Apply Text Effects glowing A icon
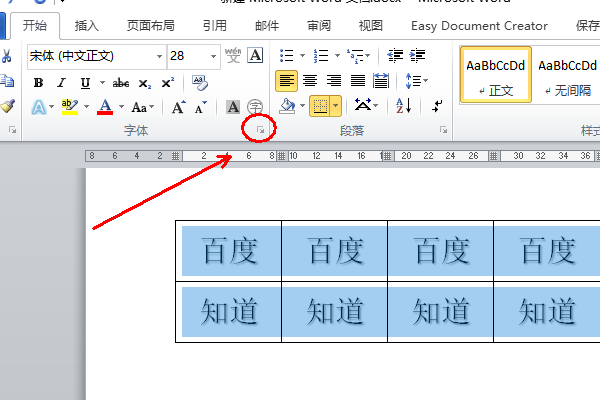The height and width of the screenshot is (400, 600). pyautogui.click(x=39, y=107)
